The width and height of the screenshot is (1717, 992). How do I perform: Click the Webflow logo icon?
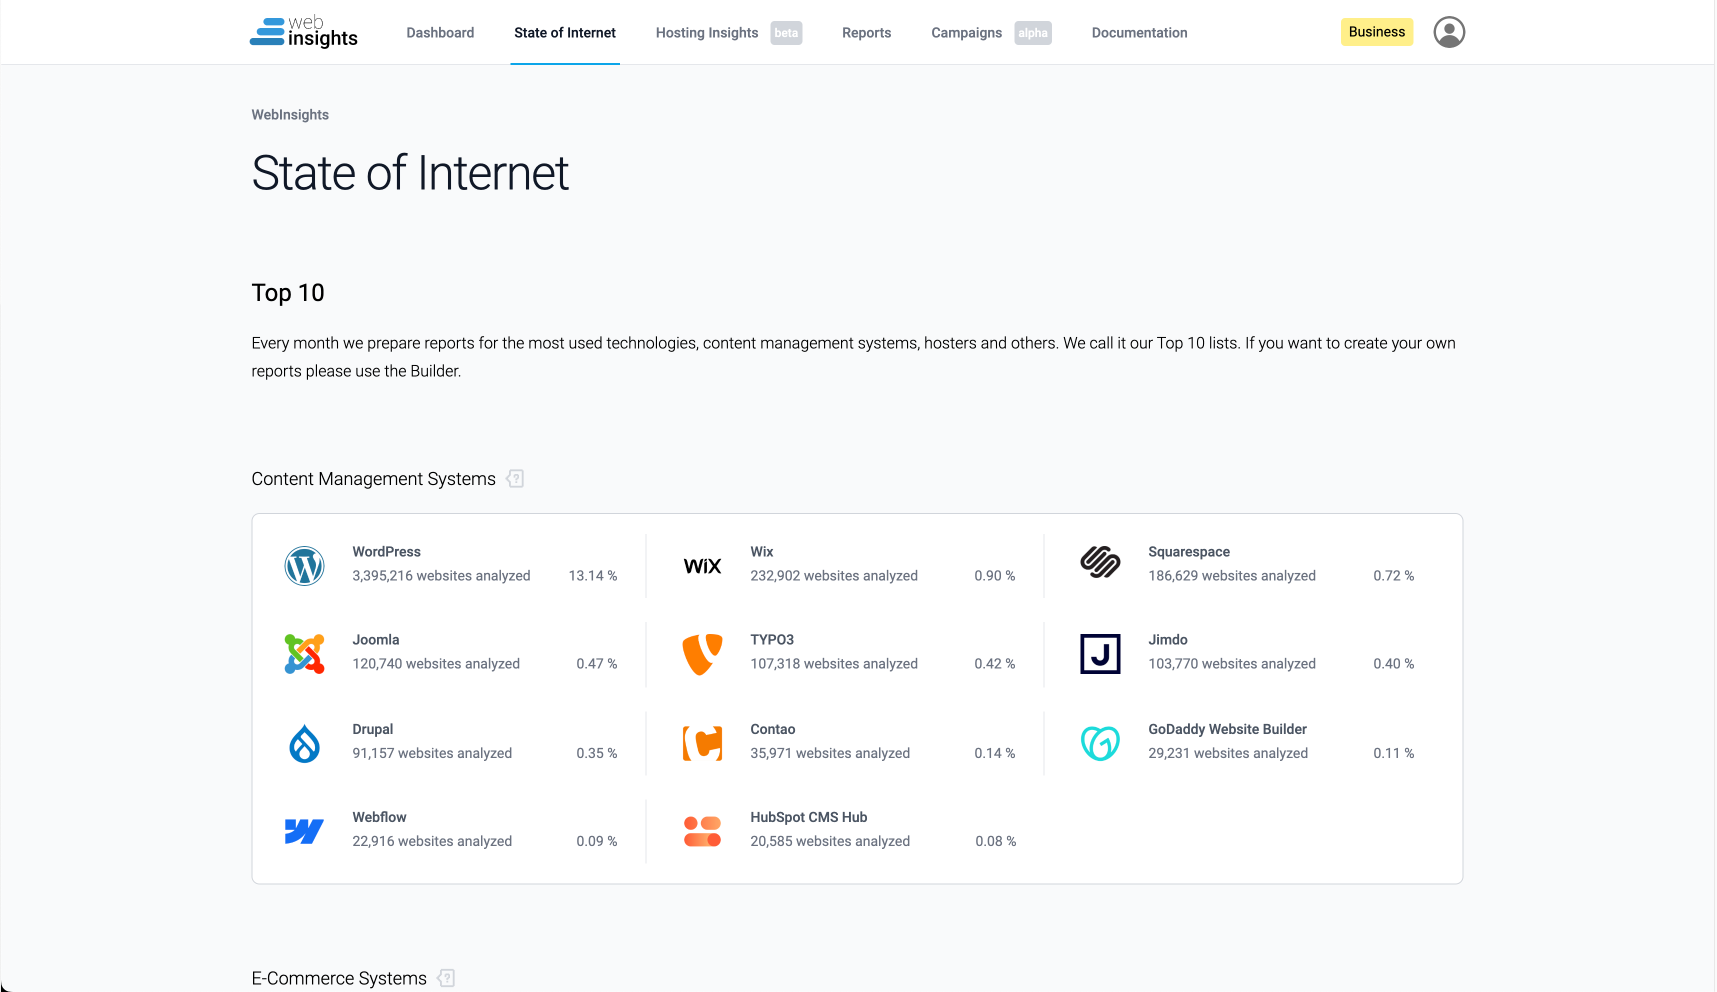304,831
